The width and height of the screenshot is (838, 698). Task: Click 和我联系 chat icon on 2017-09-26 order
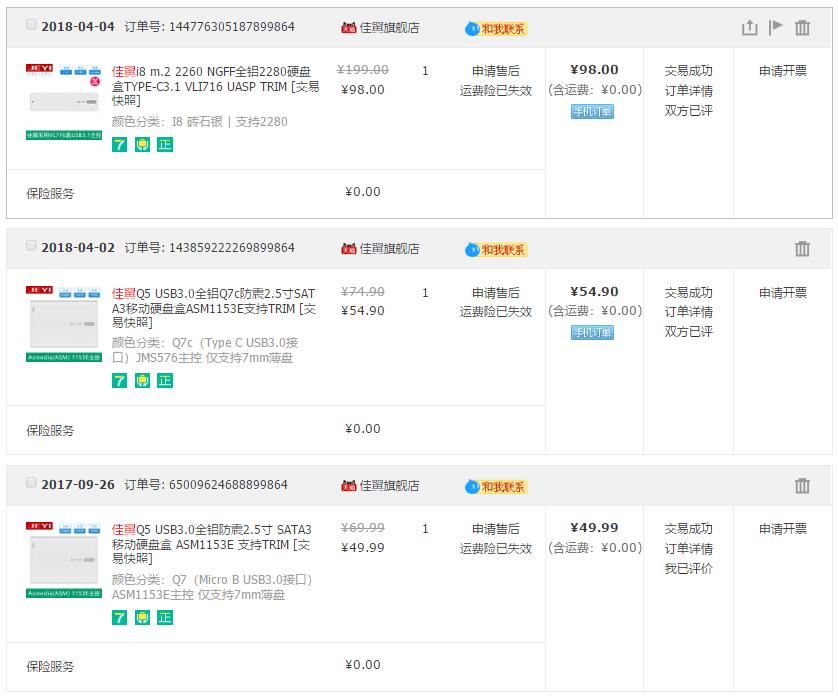pos(496,487)
